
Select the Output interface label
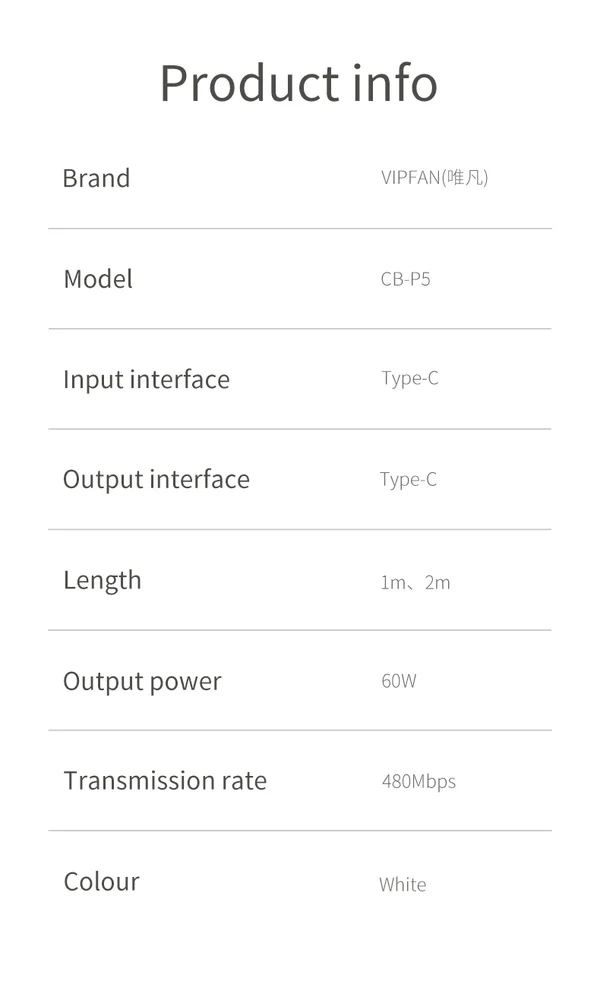pyautogui.click(x=156, y=479)
